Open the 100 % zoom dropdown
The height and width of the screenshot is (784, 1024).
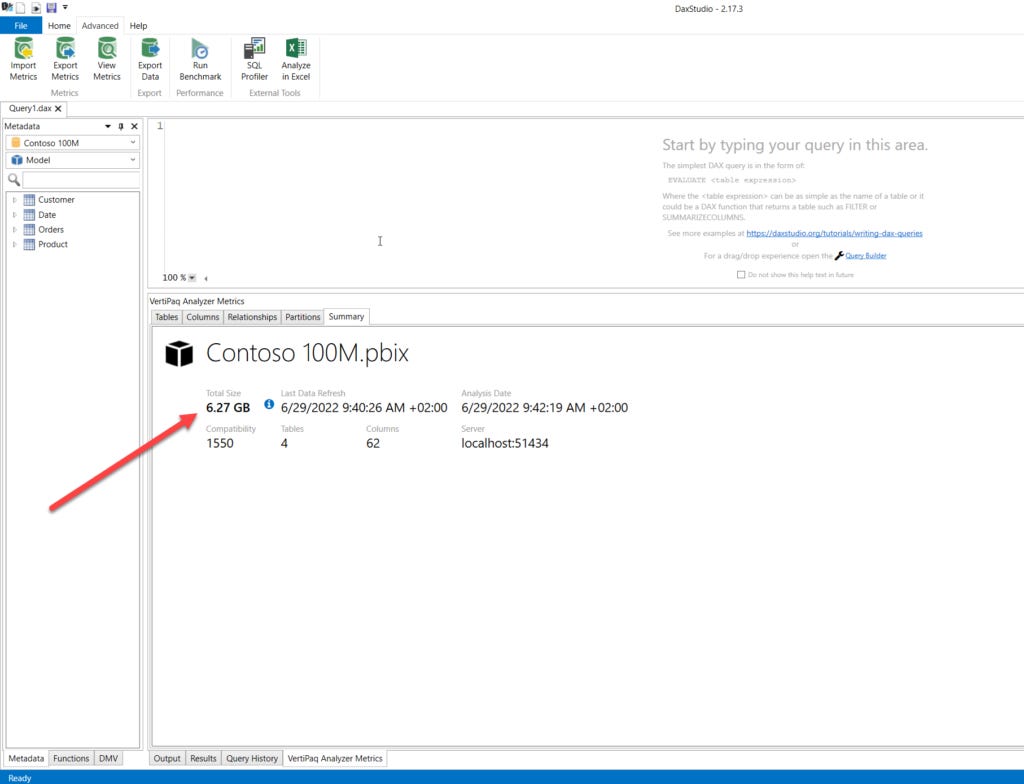[192, 278]
